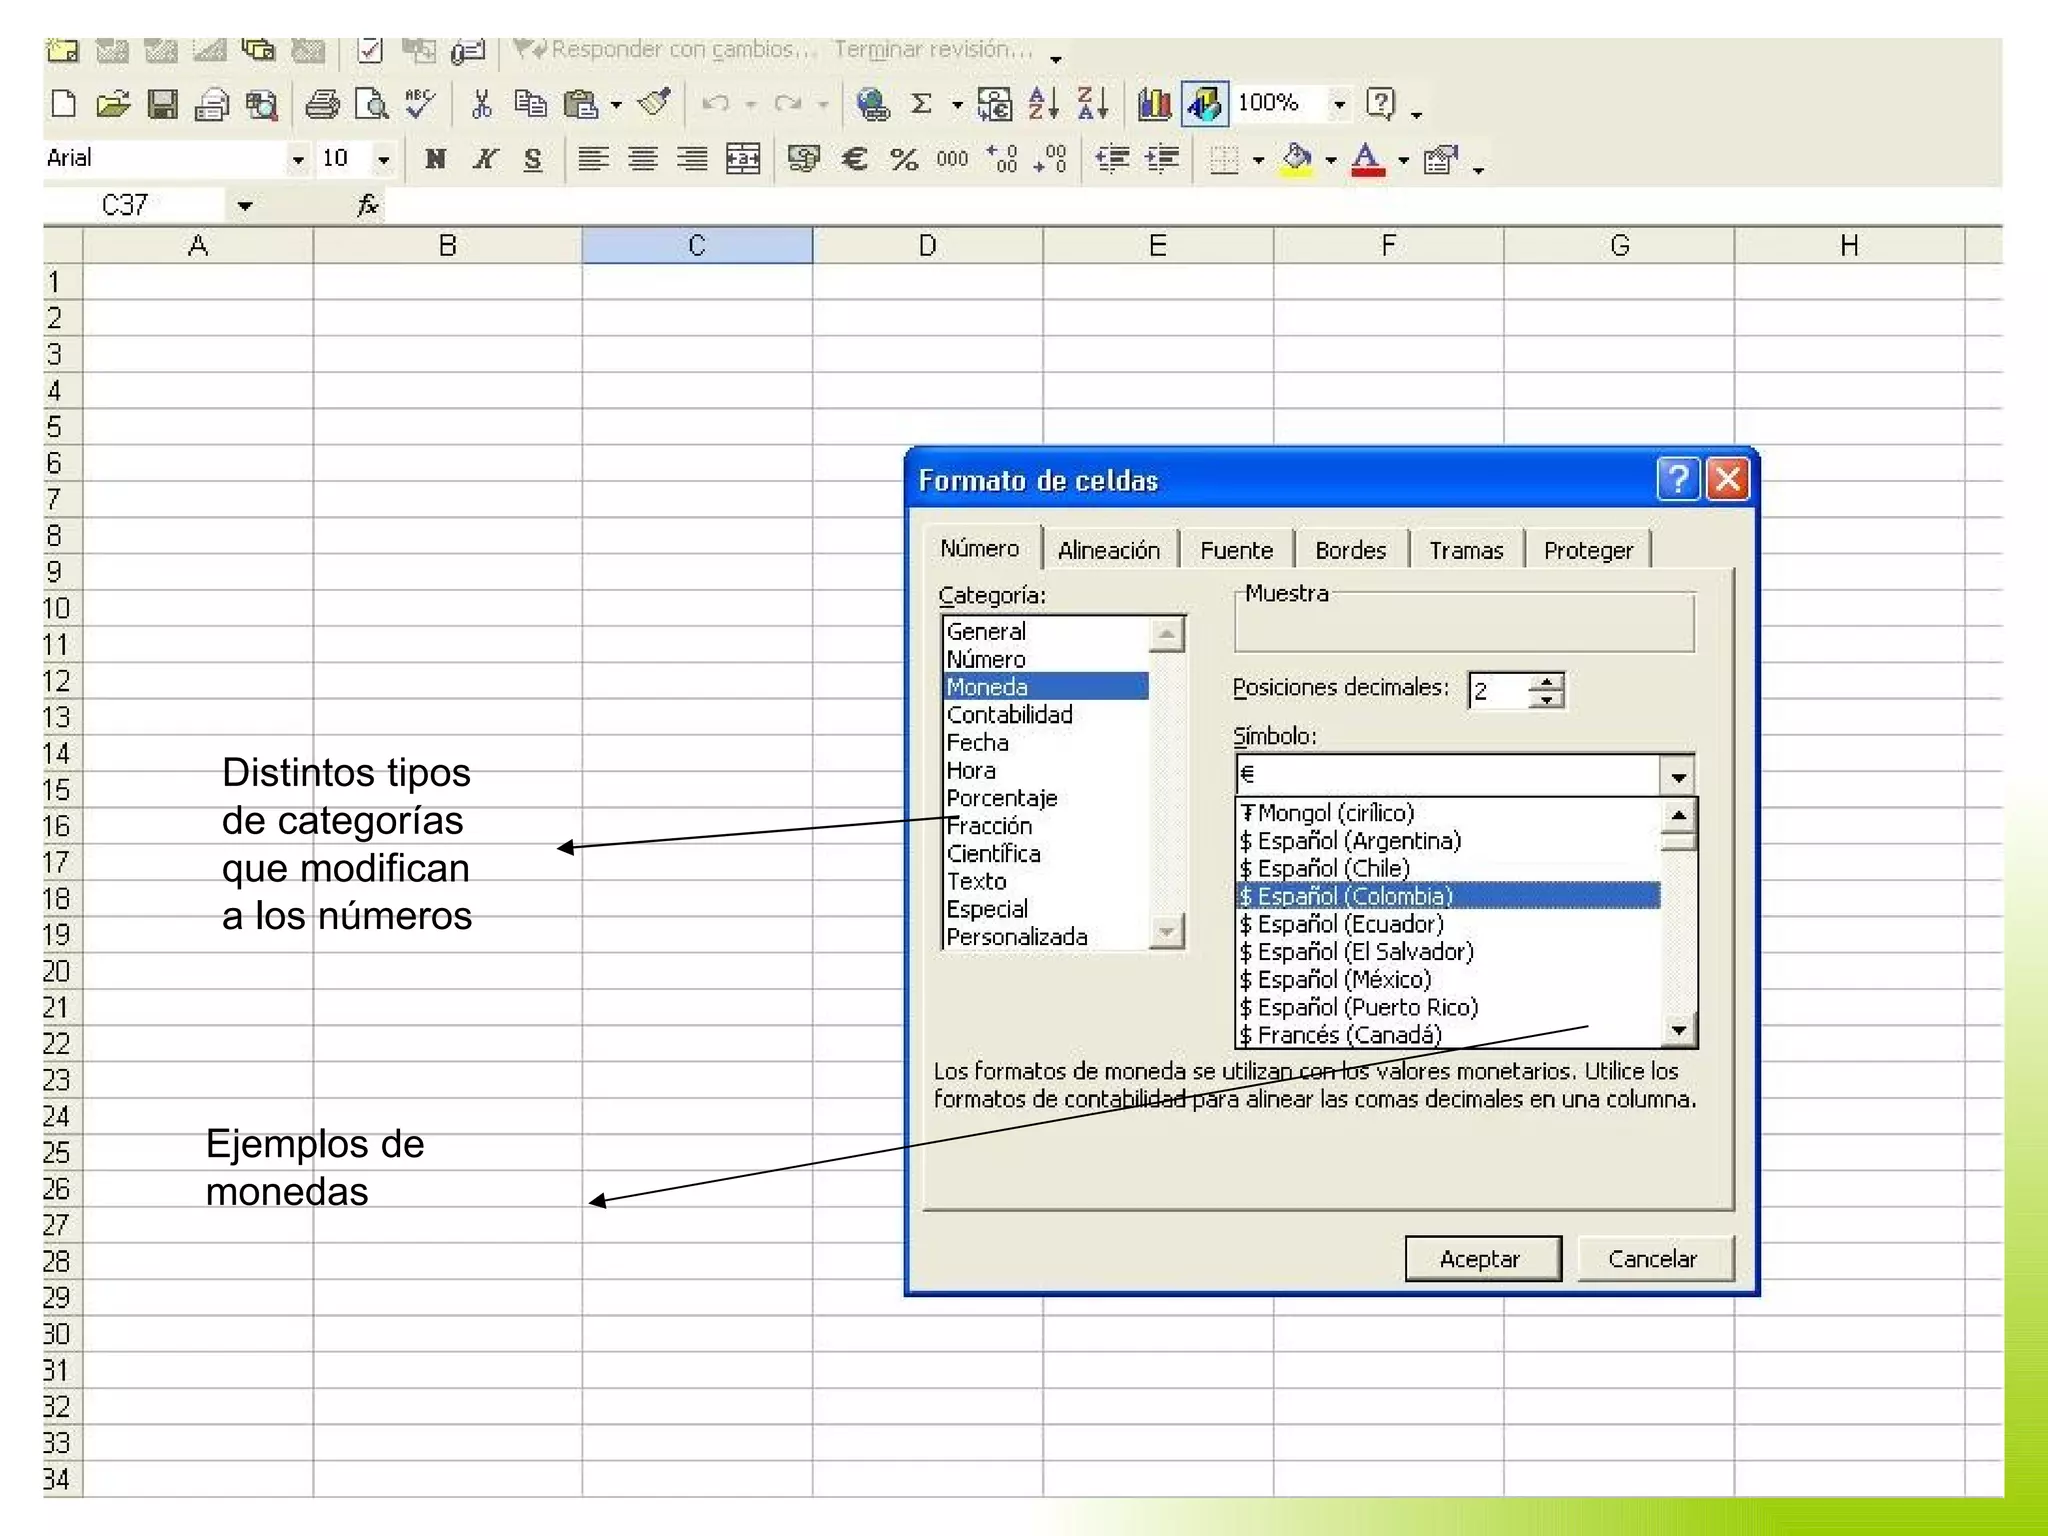Image resolution: width=2048 pixels, height=1536 pixels.
Task: Switch to the Bordes tab
Action: (x=1350, y=550)
